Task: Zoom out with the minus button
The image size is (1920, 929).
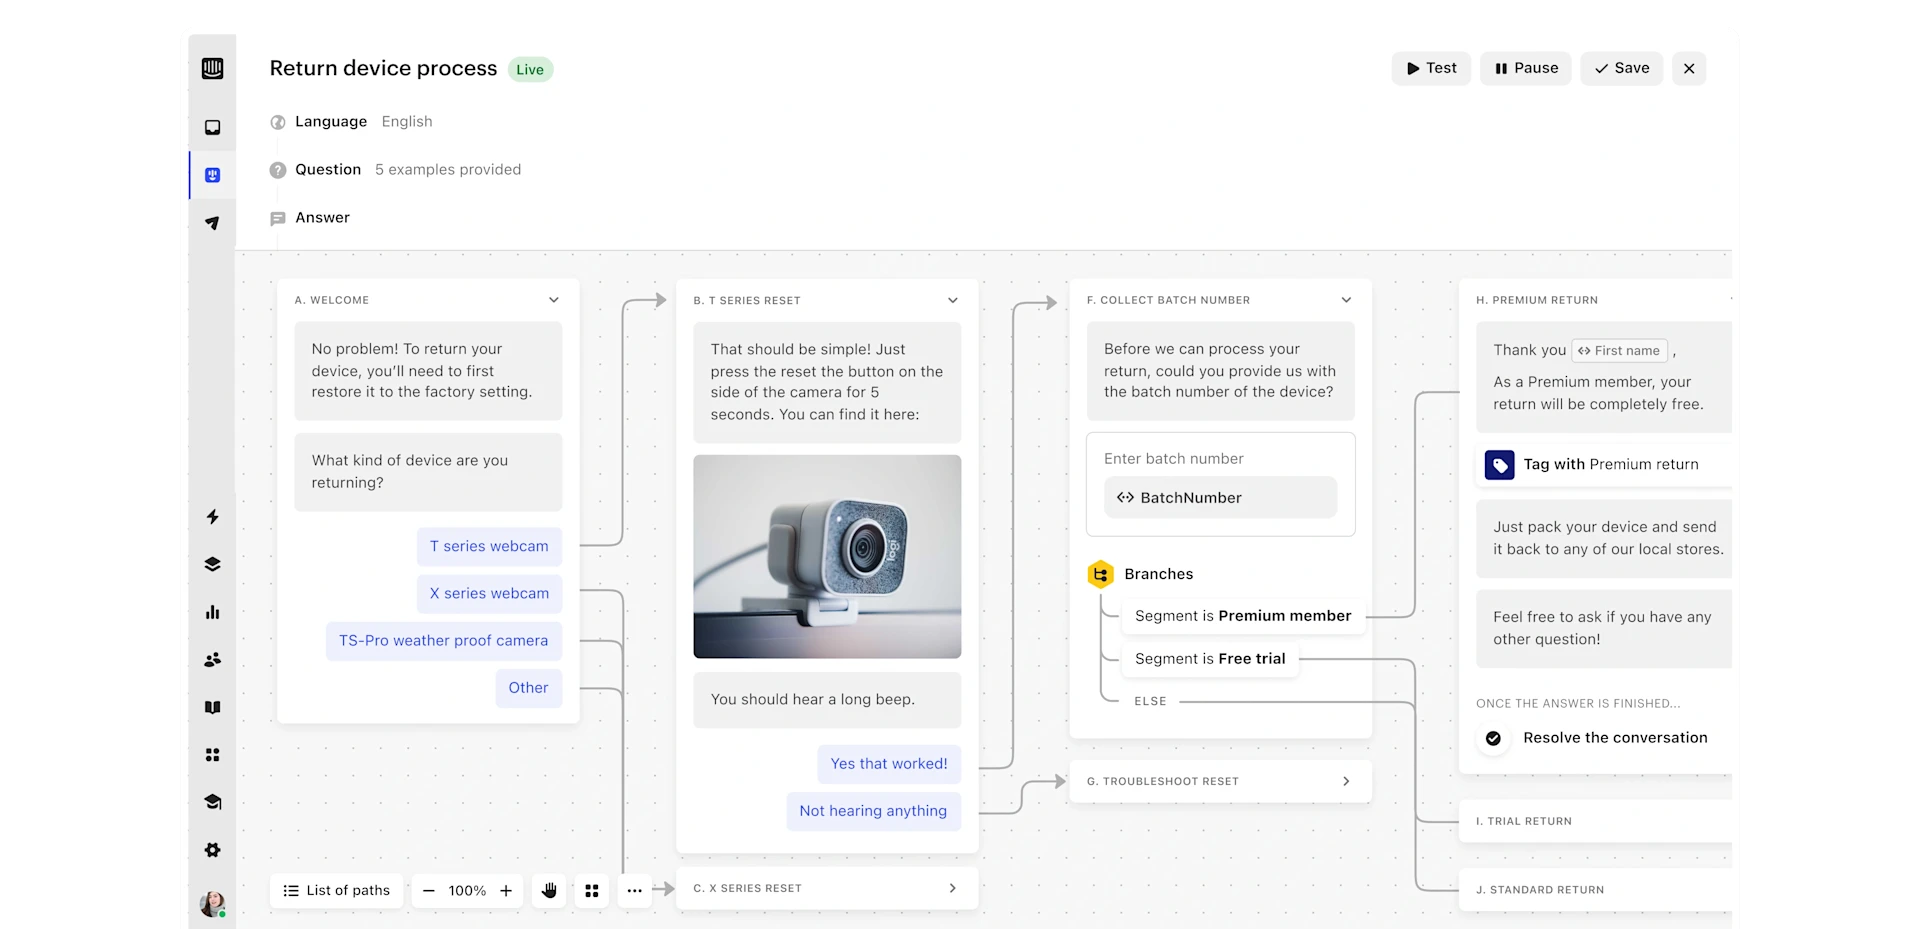Action: [429, 890]
